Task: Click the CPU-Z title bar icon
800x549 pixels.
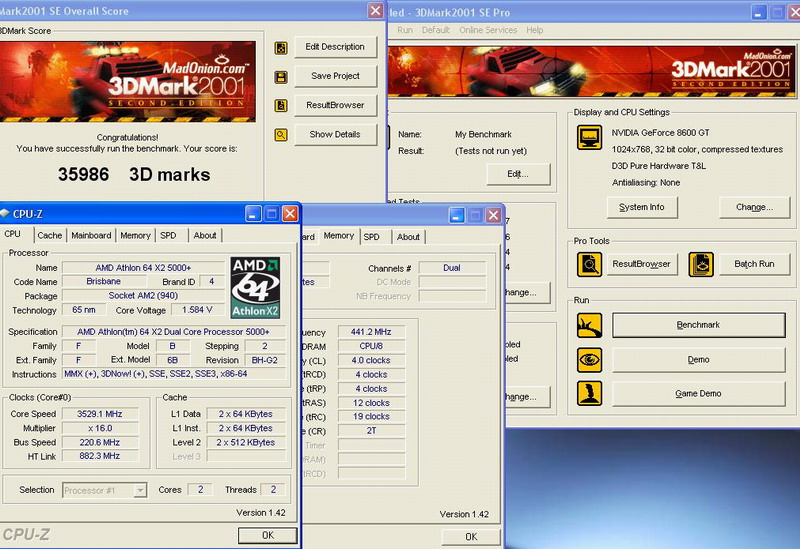Action: tap(5, 213)
